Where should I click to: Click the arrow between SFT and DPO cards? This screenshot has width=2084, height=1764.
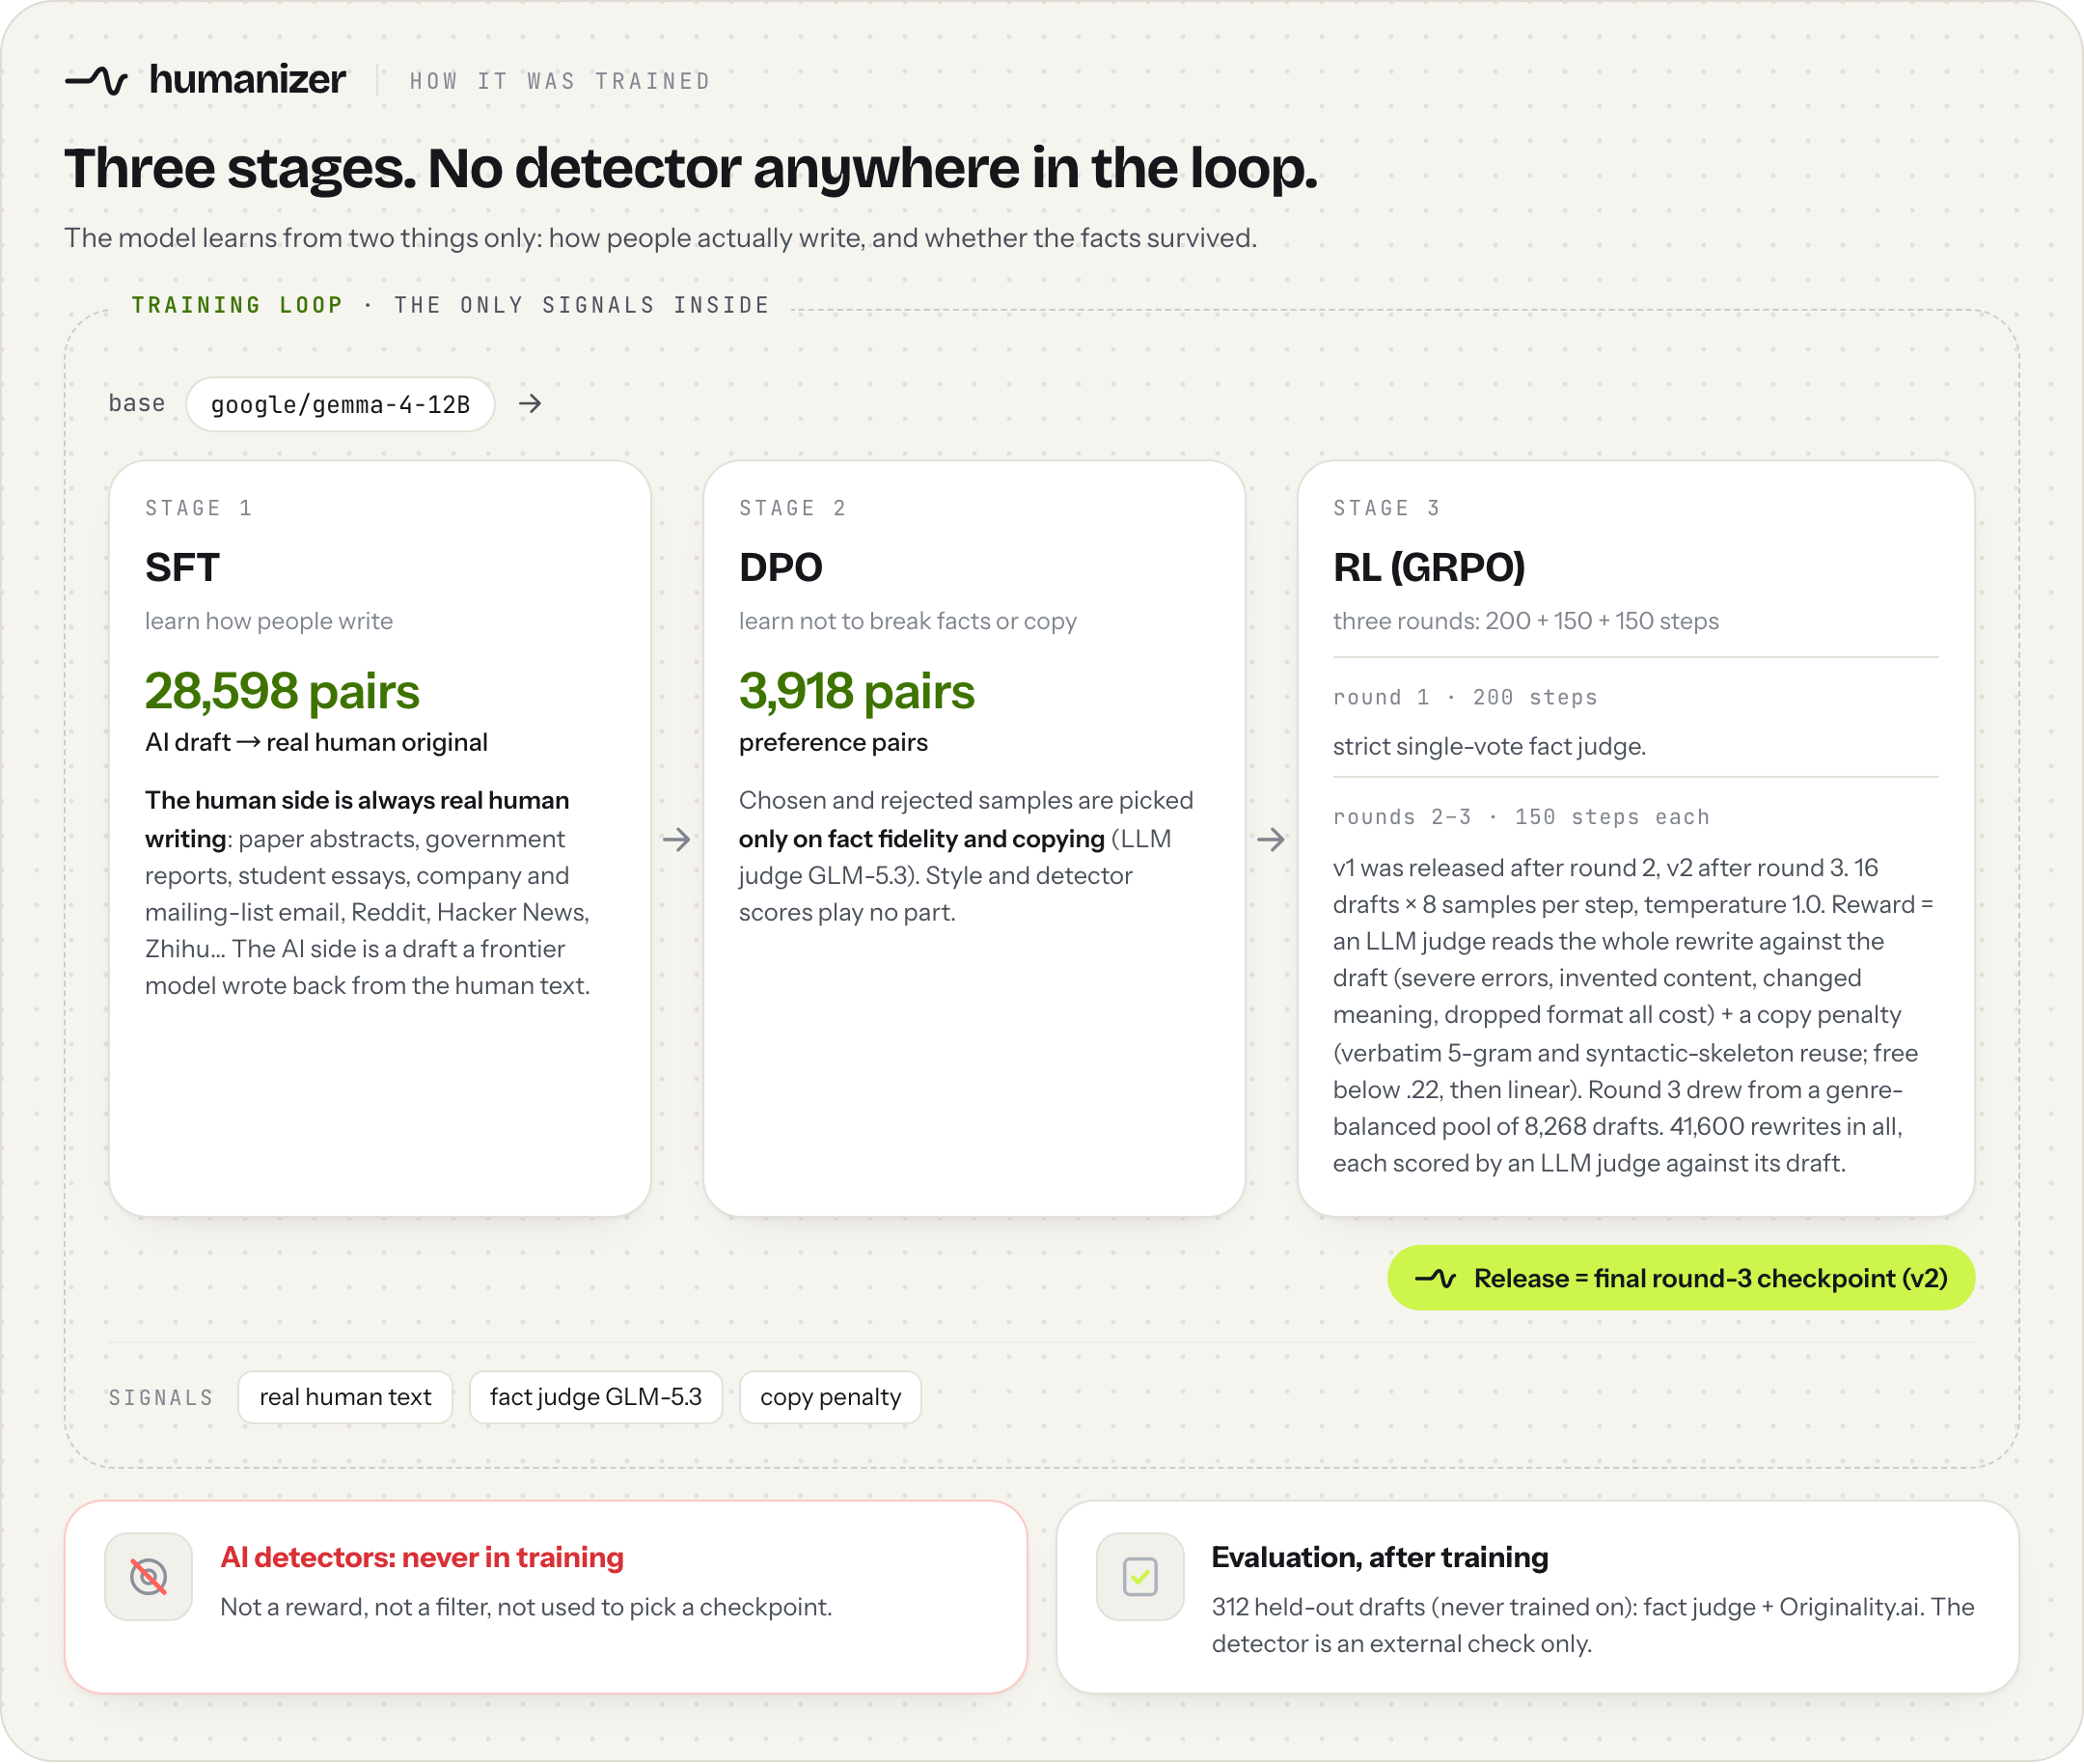tap(677, 839)
